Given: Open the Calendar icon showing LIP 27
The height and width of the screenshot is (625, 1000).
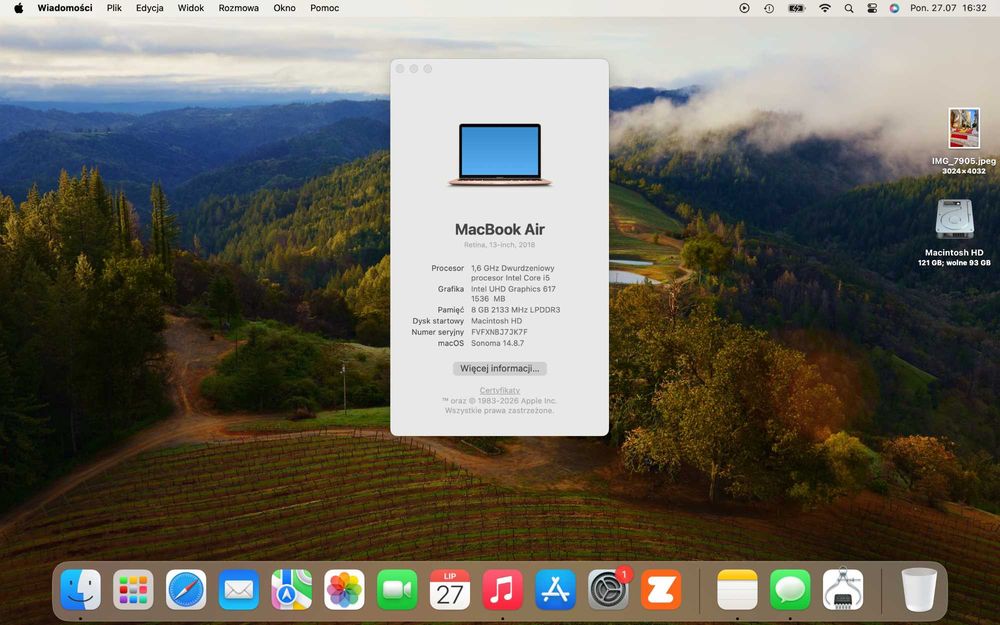Looking at the screenshot, I should pyautogui.click(x=450, y=590).
